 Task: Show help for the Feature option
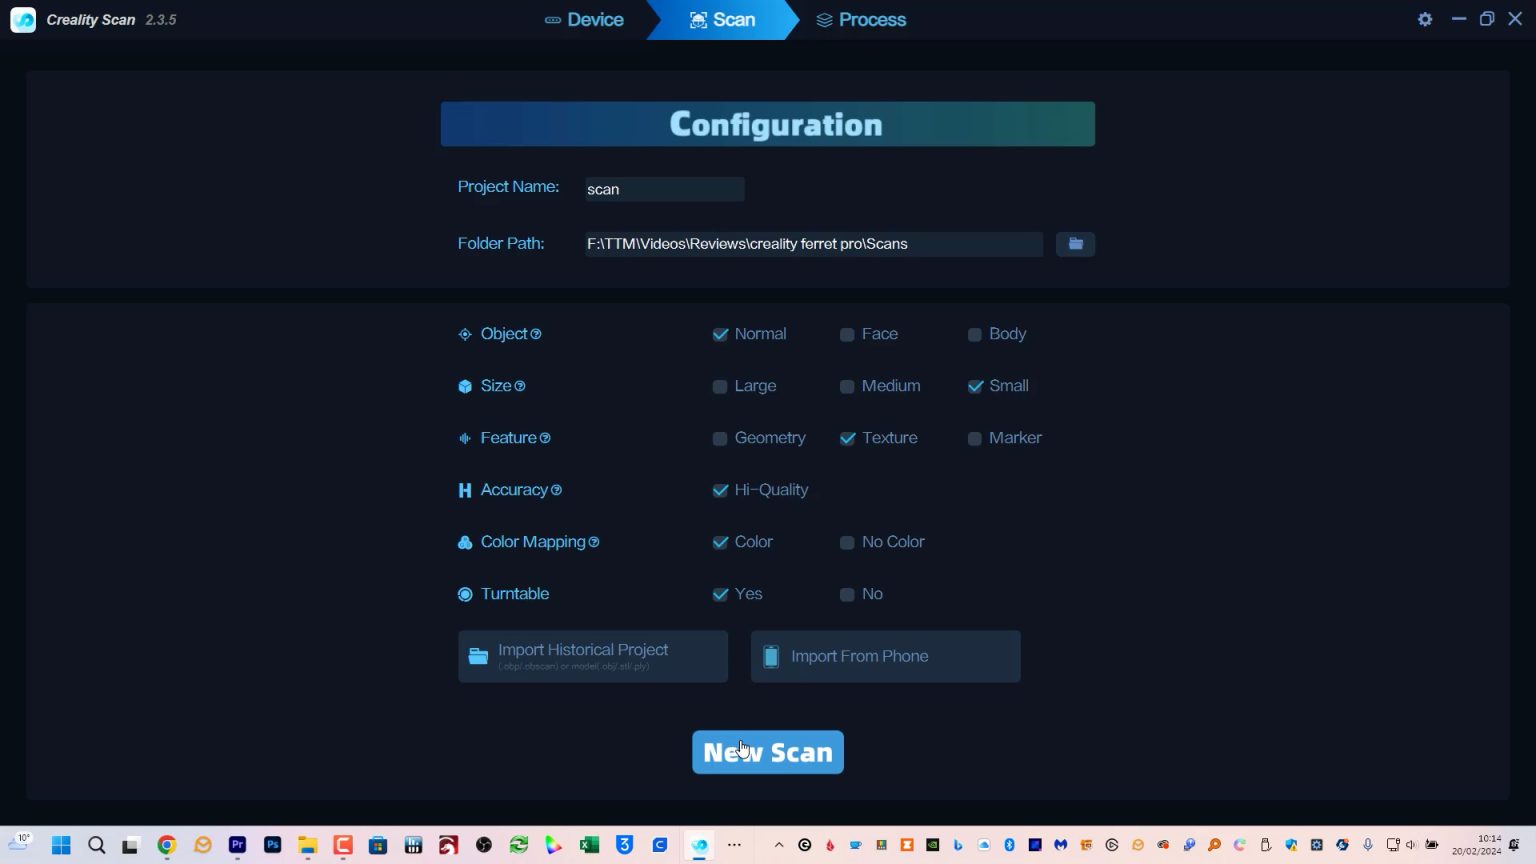[x=545, y=438]
